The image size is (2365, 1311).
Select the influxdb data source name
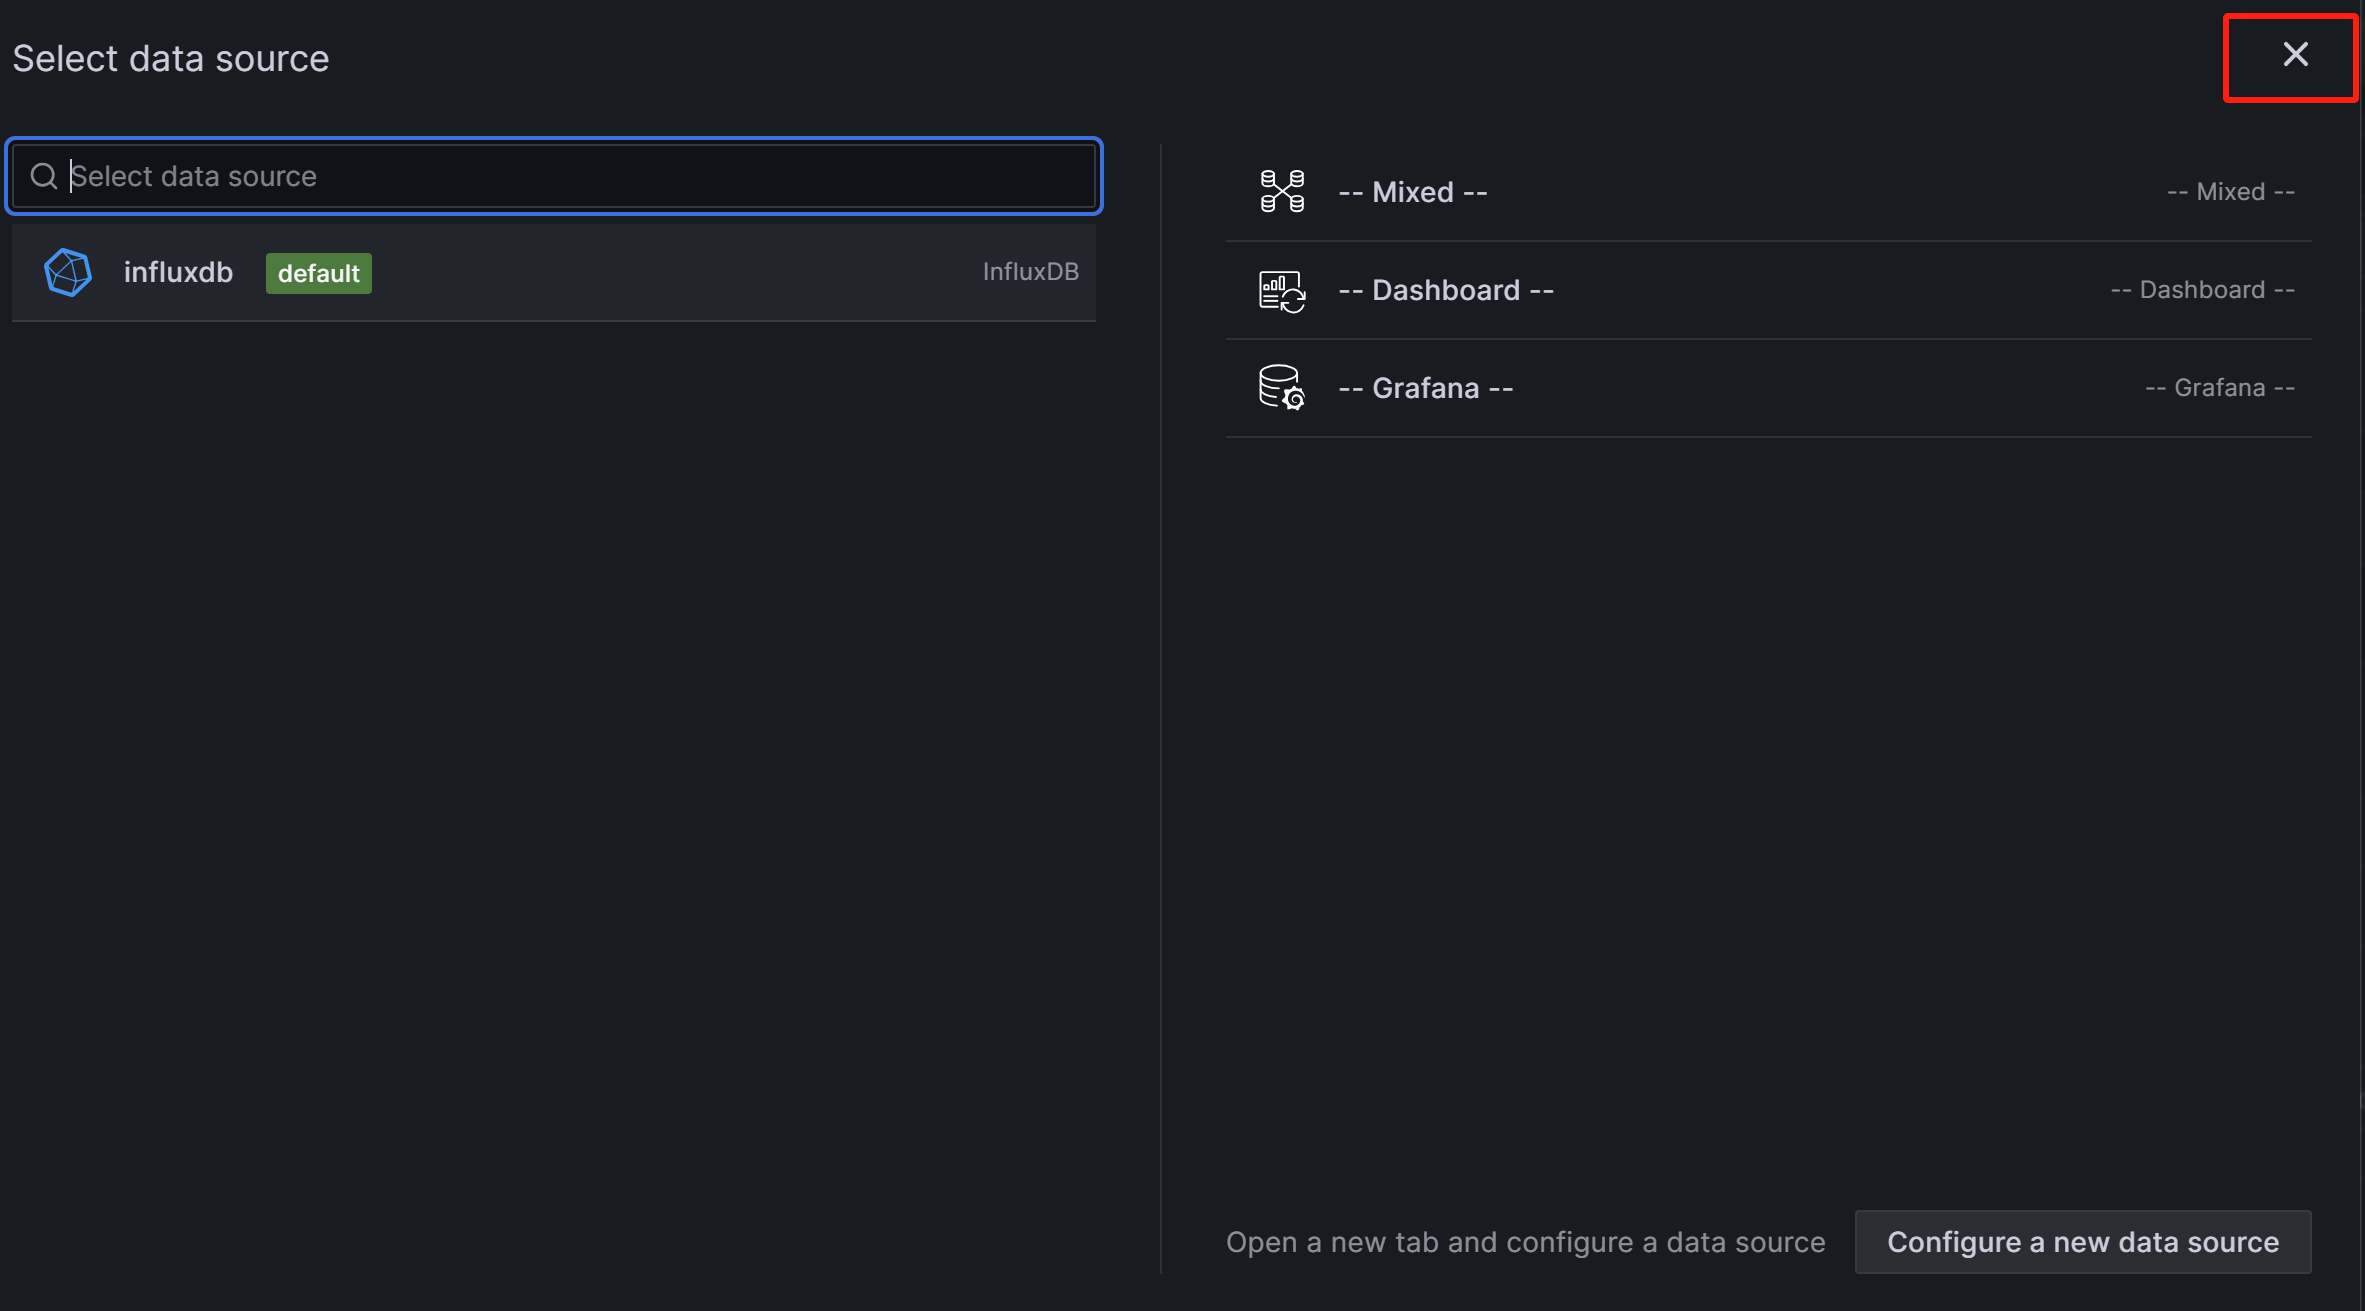click(x=178, y=272)
